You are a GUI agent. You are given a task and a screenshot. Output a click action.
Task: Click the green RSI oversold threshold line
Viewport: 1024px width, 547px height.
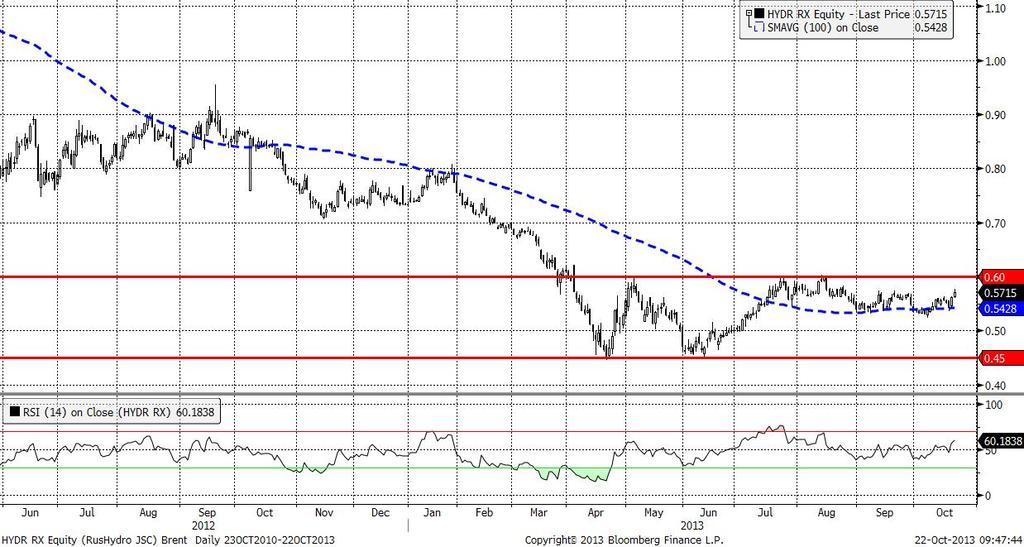click(488, 467)
